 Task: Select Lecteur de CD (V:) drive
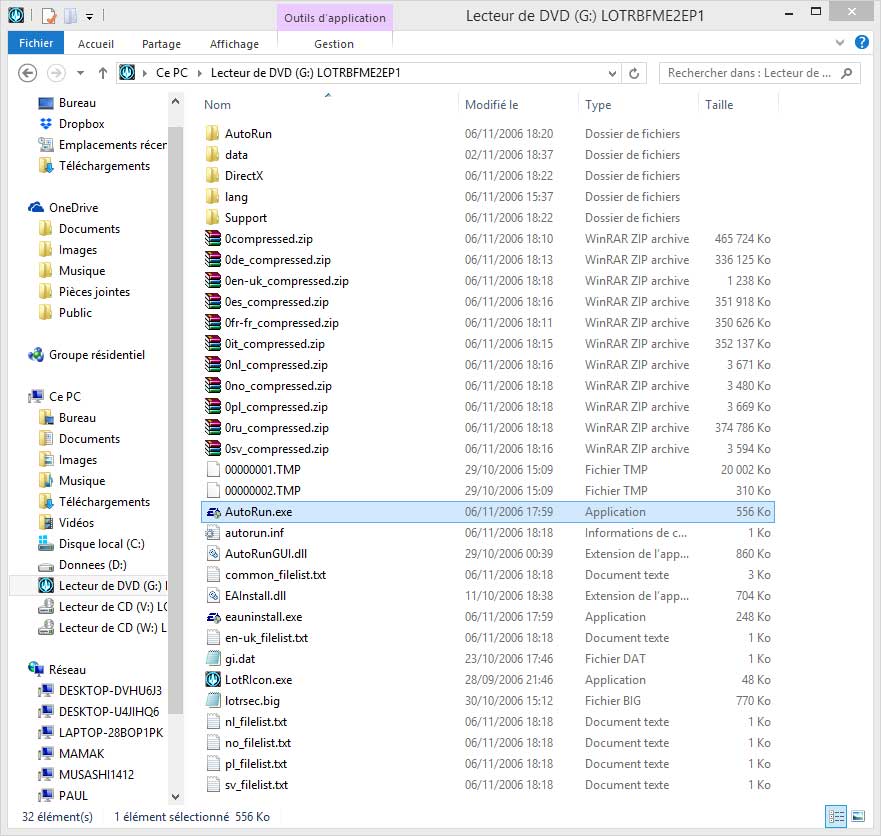pyautogui.click(x=112, y=607)
